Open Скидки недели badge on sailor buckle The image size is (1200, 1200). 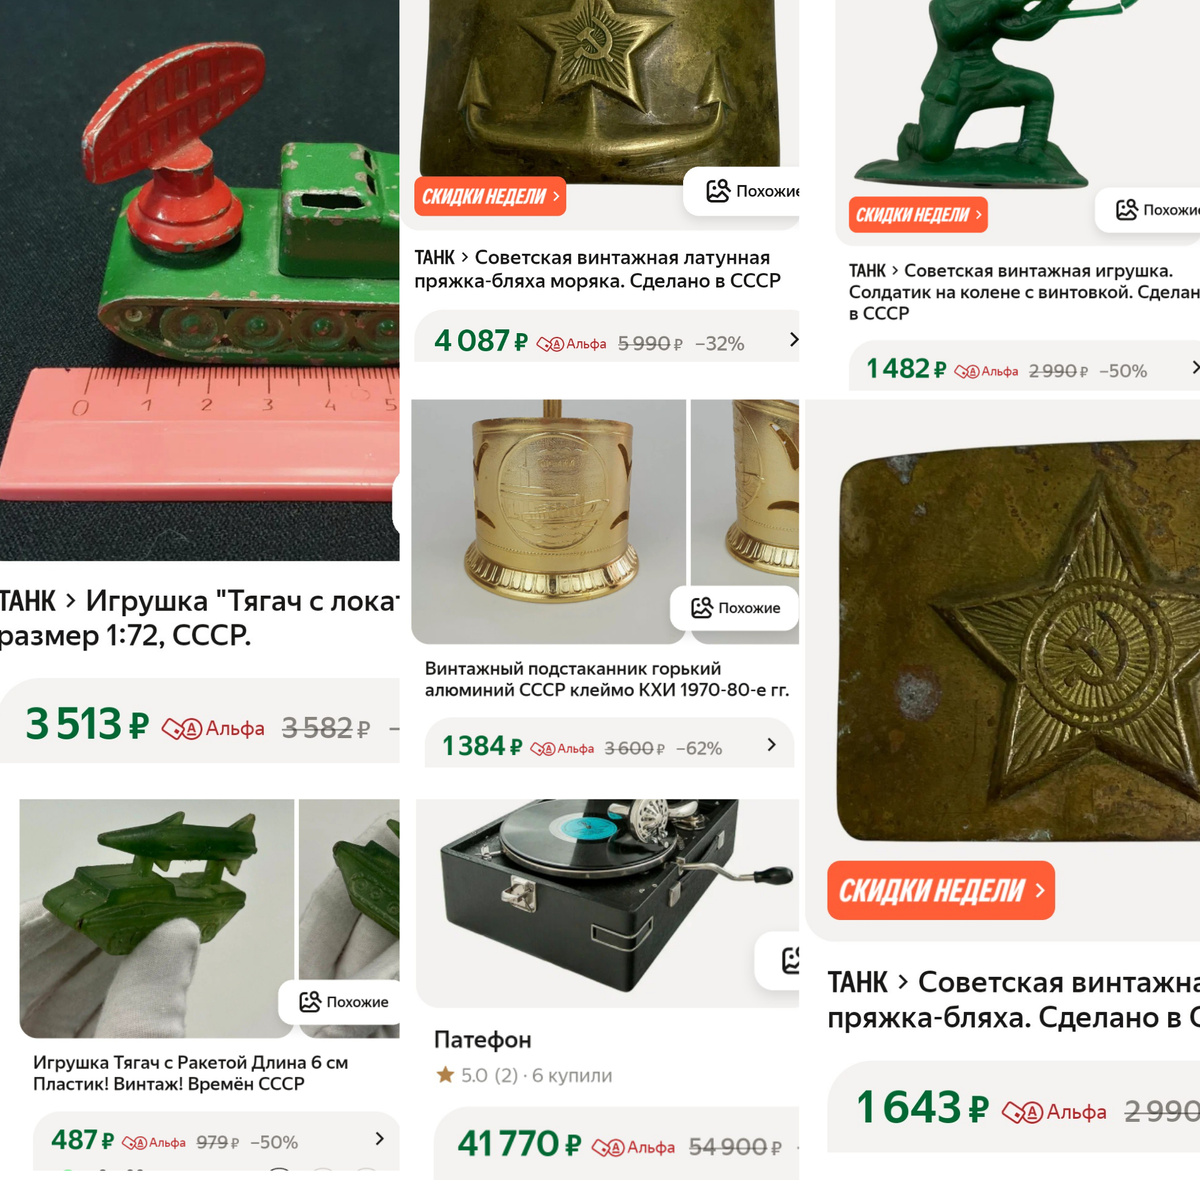point(490,196)
